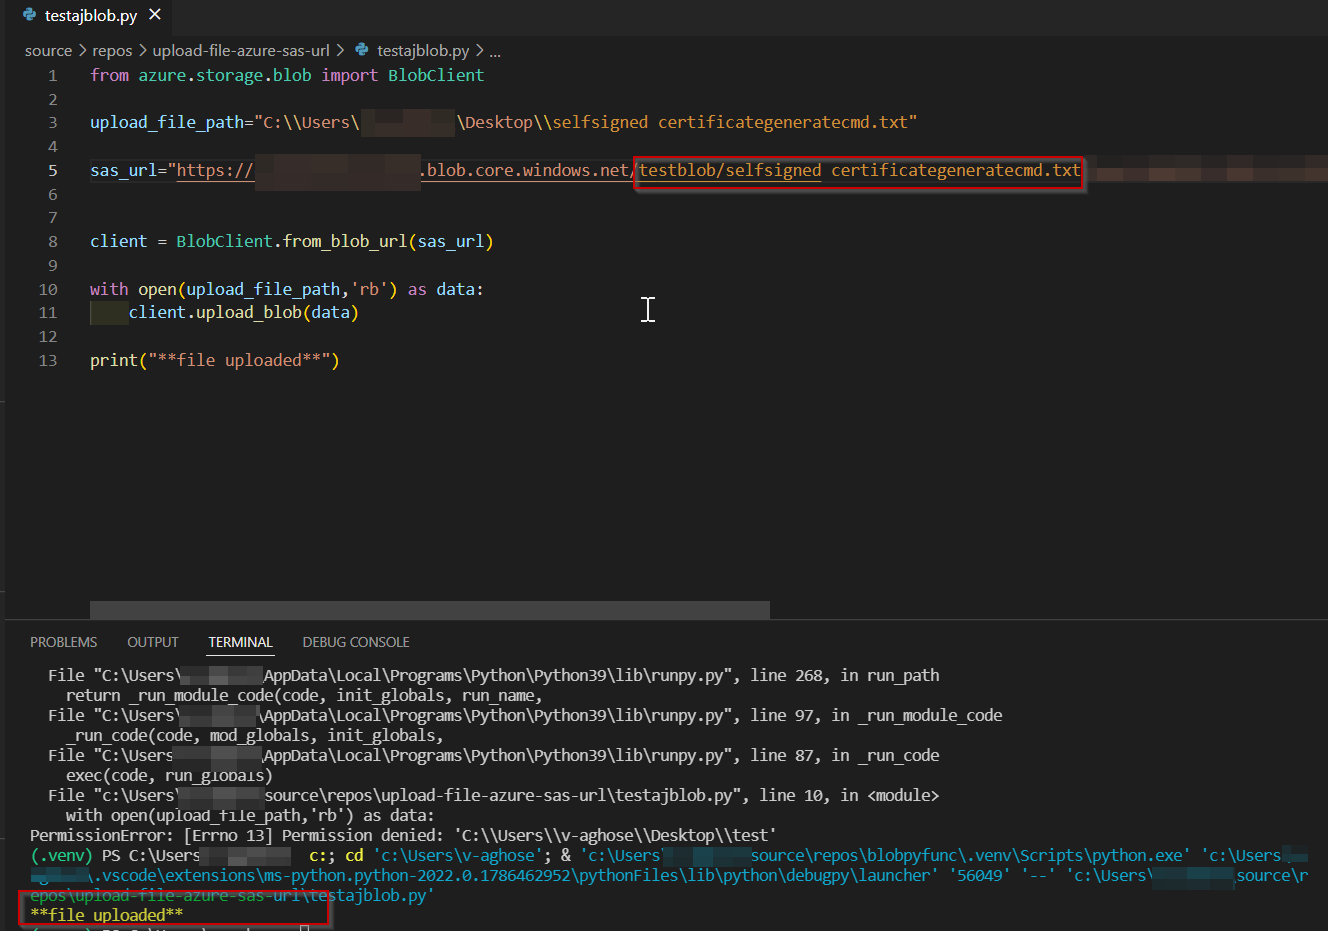Click the 'client' variable on line 8
1328x931 pixels.
pyautogui.click(x=119, y=241)
